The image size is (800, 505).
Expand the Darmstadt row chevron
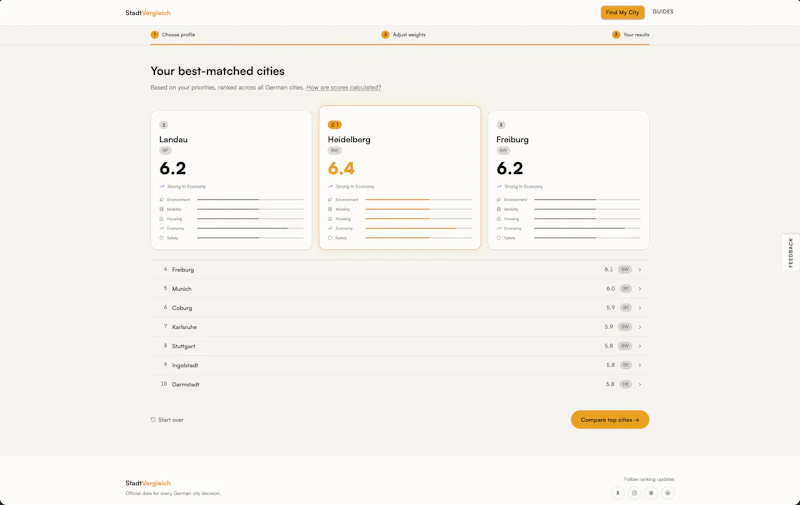pyautogui.click(x=640, y=384)
